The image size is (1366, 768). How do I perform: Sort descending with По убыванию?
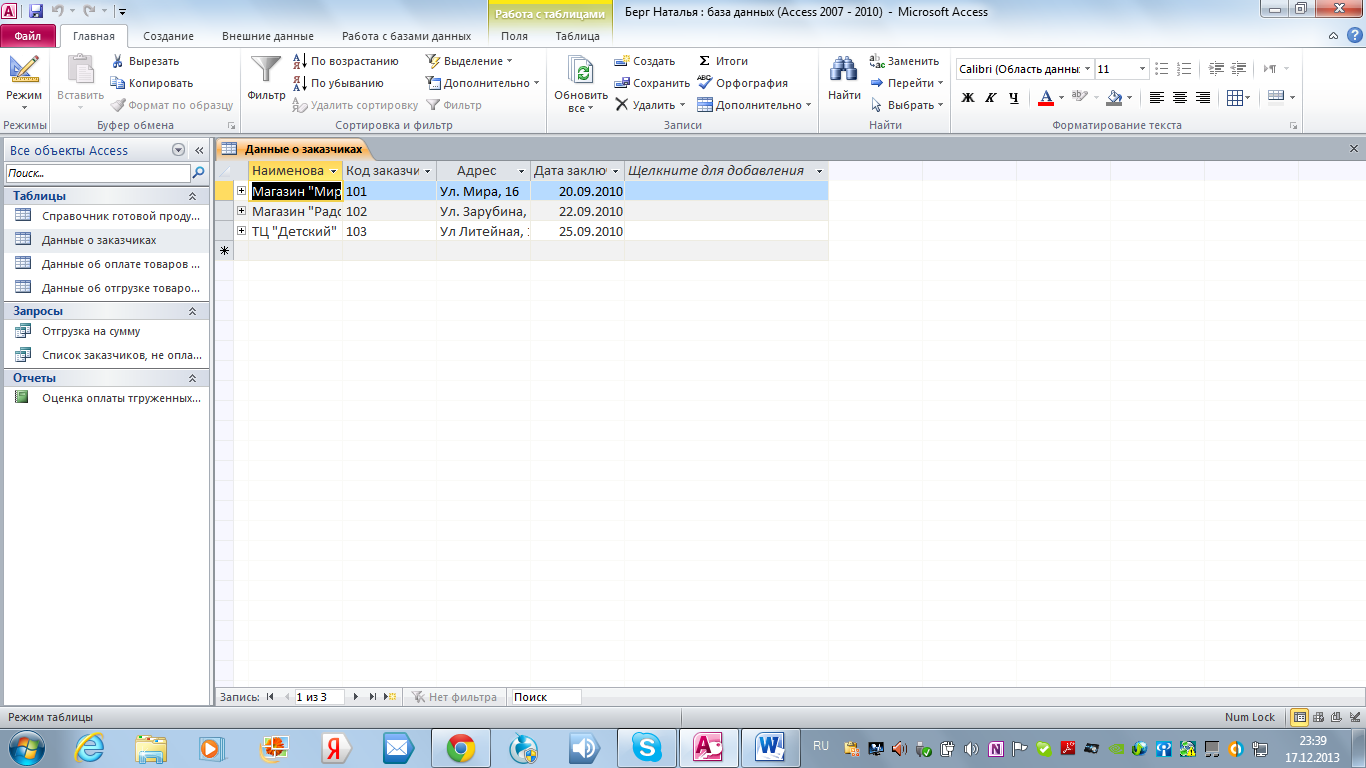click(x=338, y=83)
